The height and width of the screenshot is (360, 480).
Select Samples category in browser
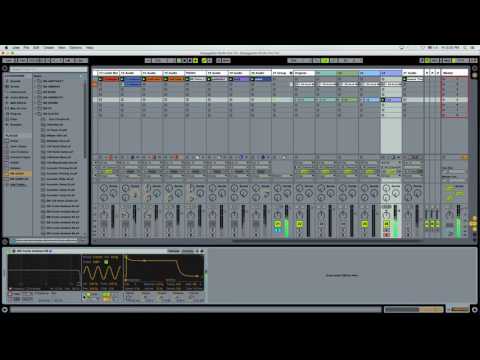(16, 124)
